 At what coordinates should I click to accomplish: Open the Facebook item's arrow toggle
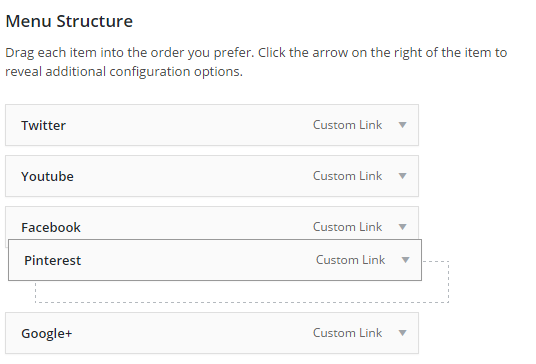(403, 227)
